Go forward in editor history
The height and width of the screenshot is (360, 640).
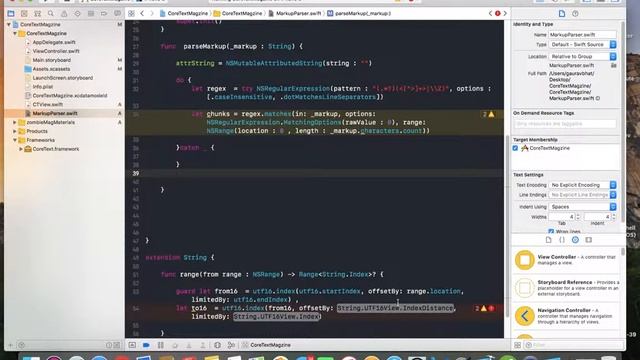click(152, 13)
